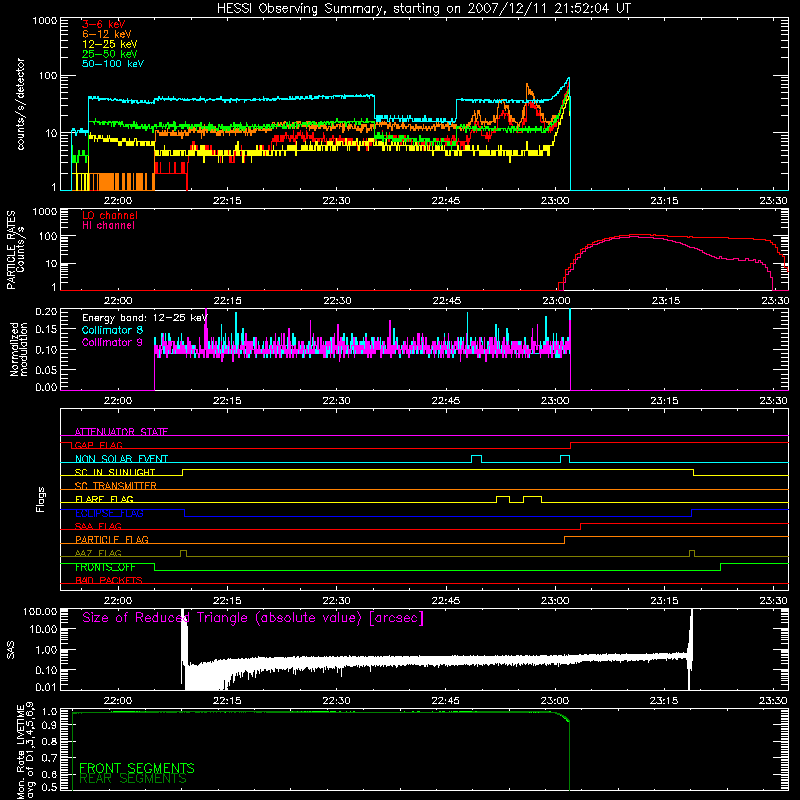The image size is (800, 800).
Task: Click the Normalized modulation axis label
Action: click(x=19, y=349)
